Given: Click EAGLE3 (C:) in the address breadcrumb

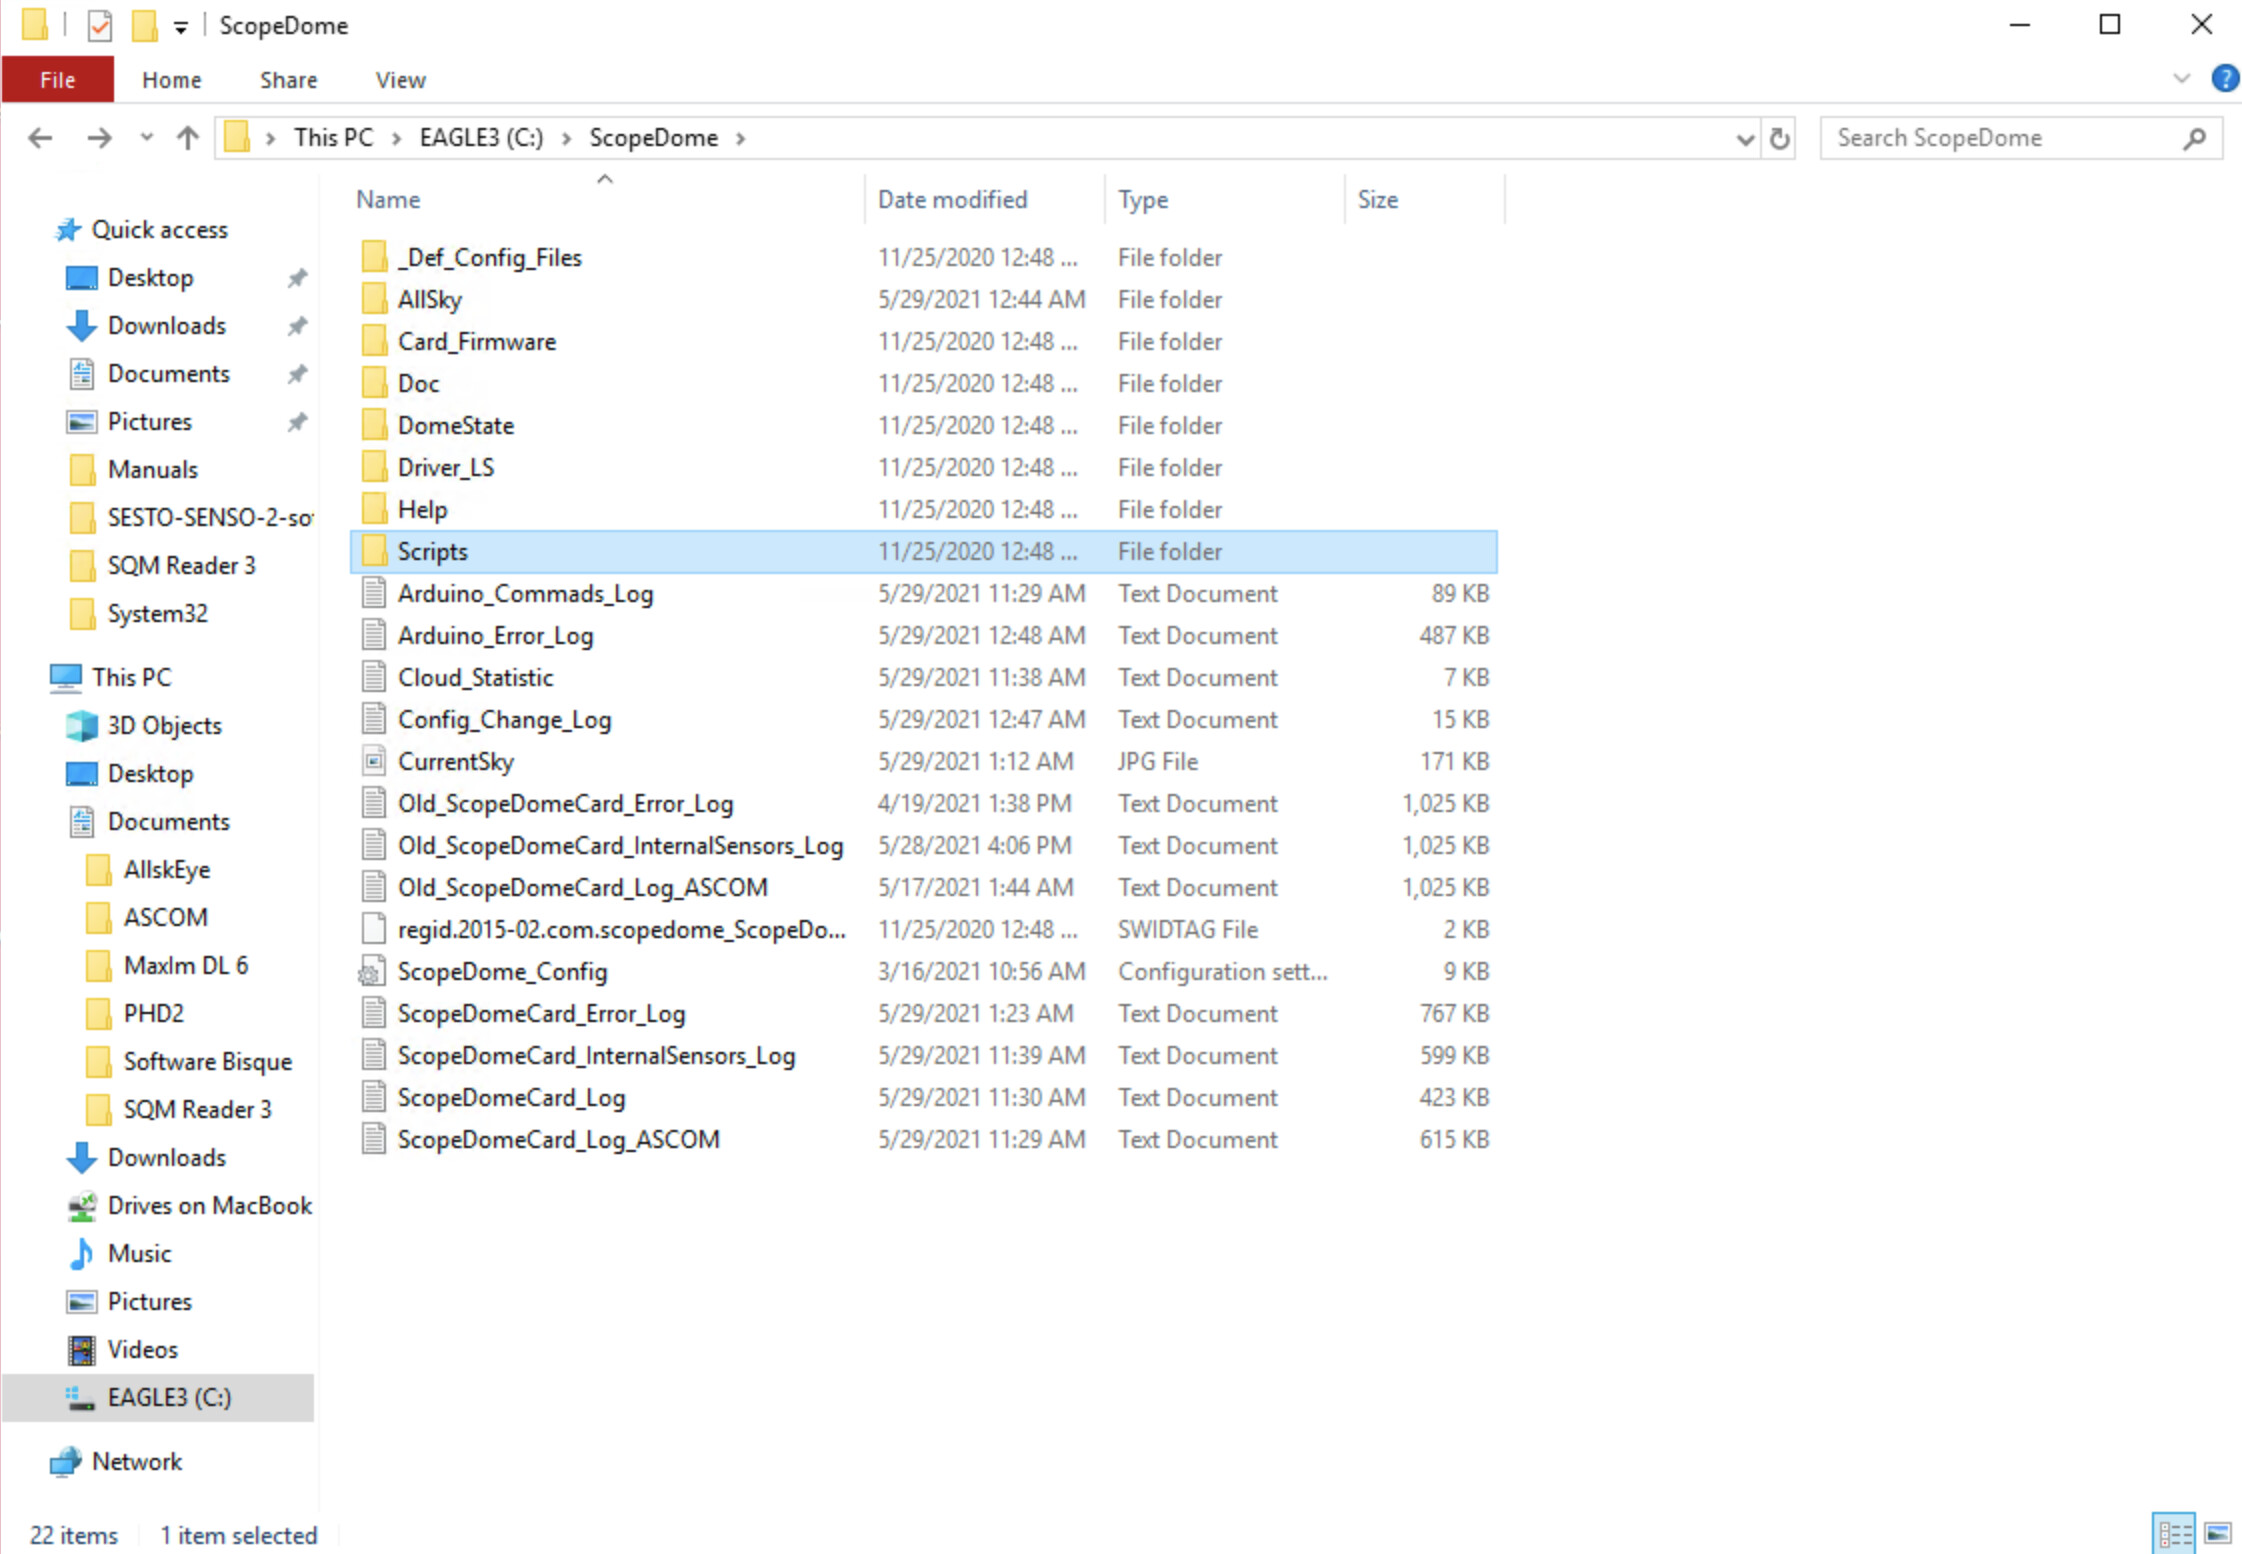Looking at the screenshot, I should click(x=481, y=138).
